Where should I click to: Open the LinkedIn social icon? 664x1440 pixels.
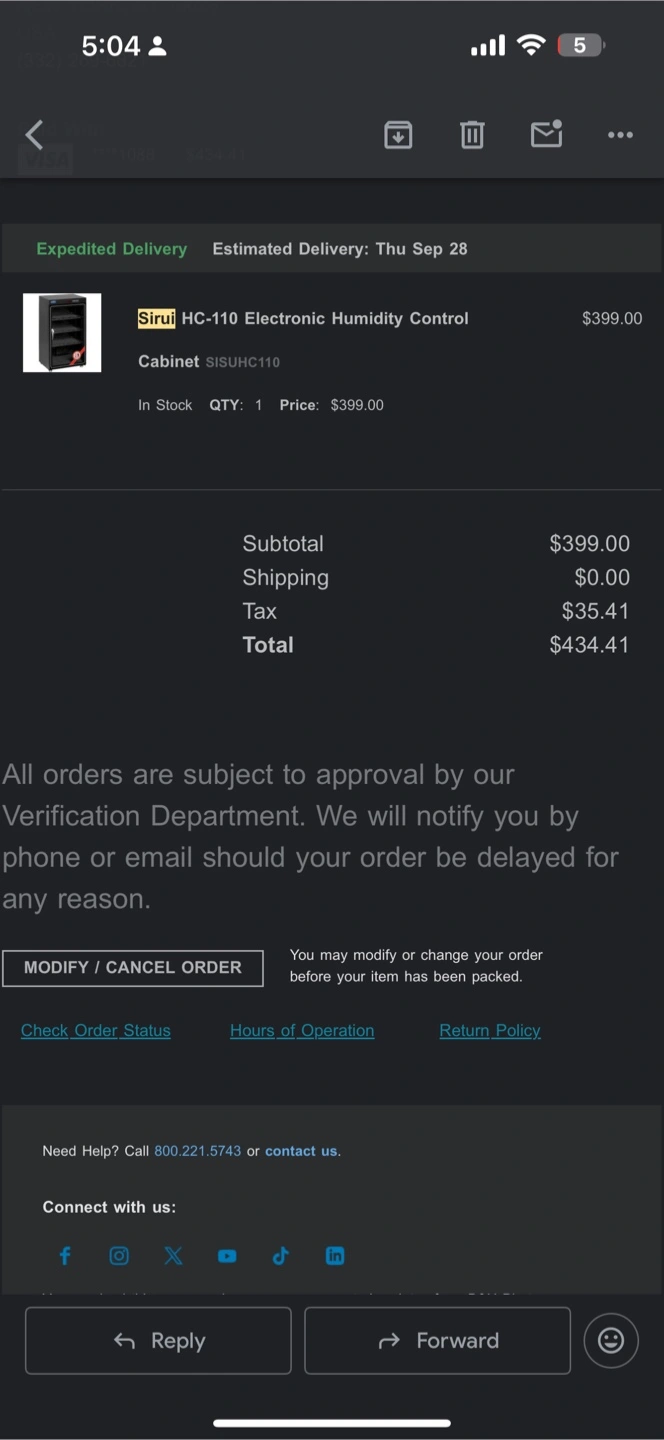coord(335,1256)
